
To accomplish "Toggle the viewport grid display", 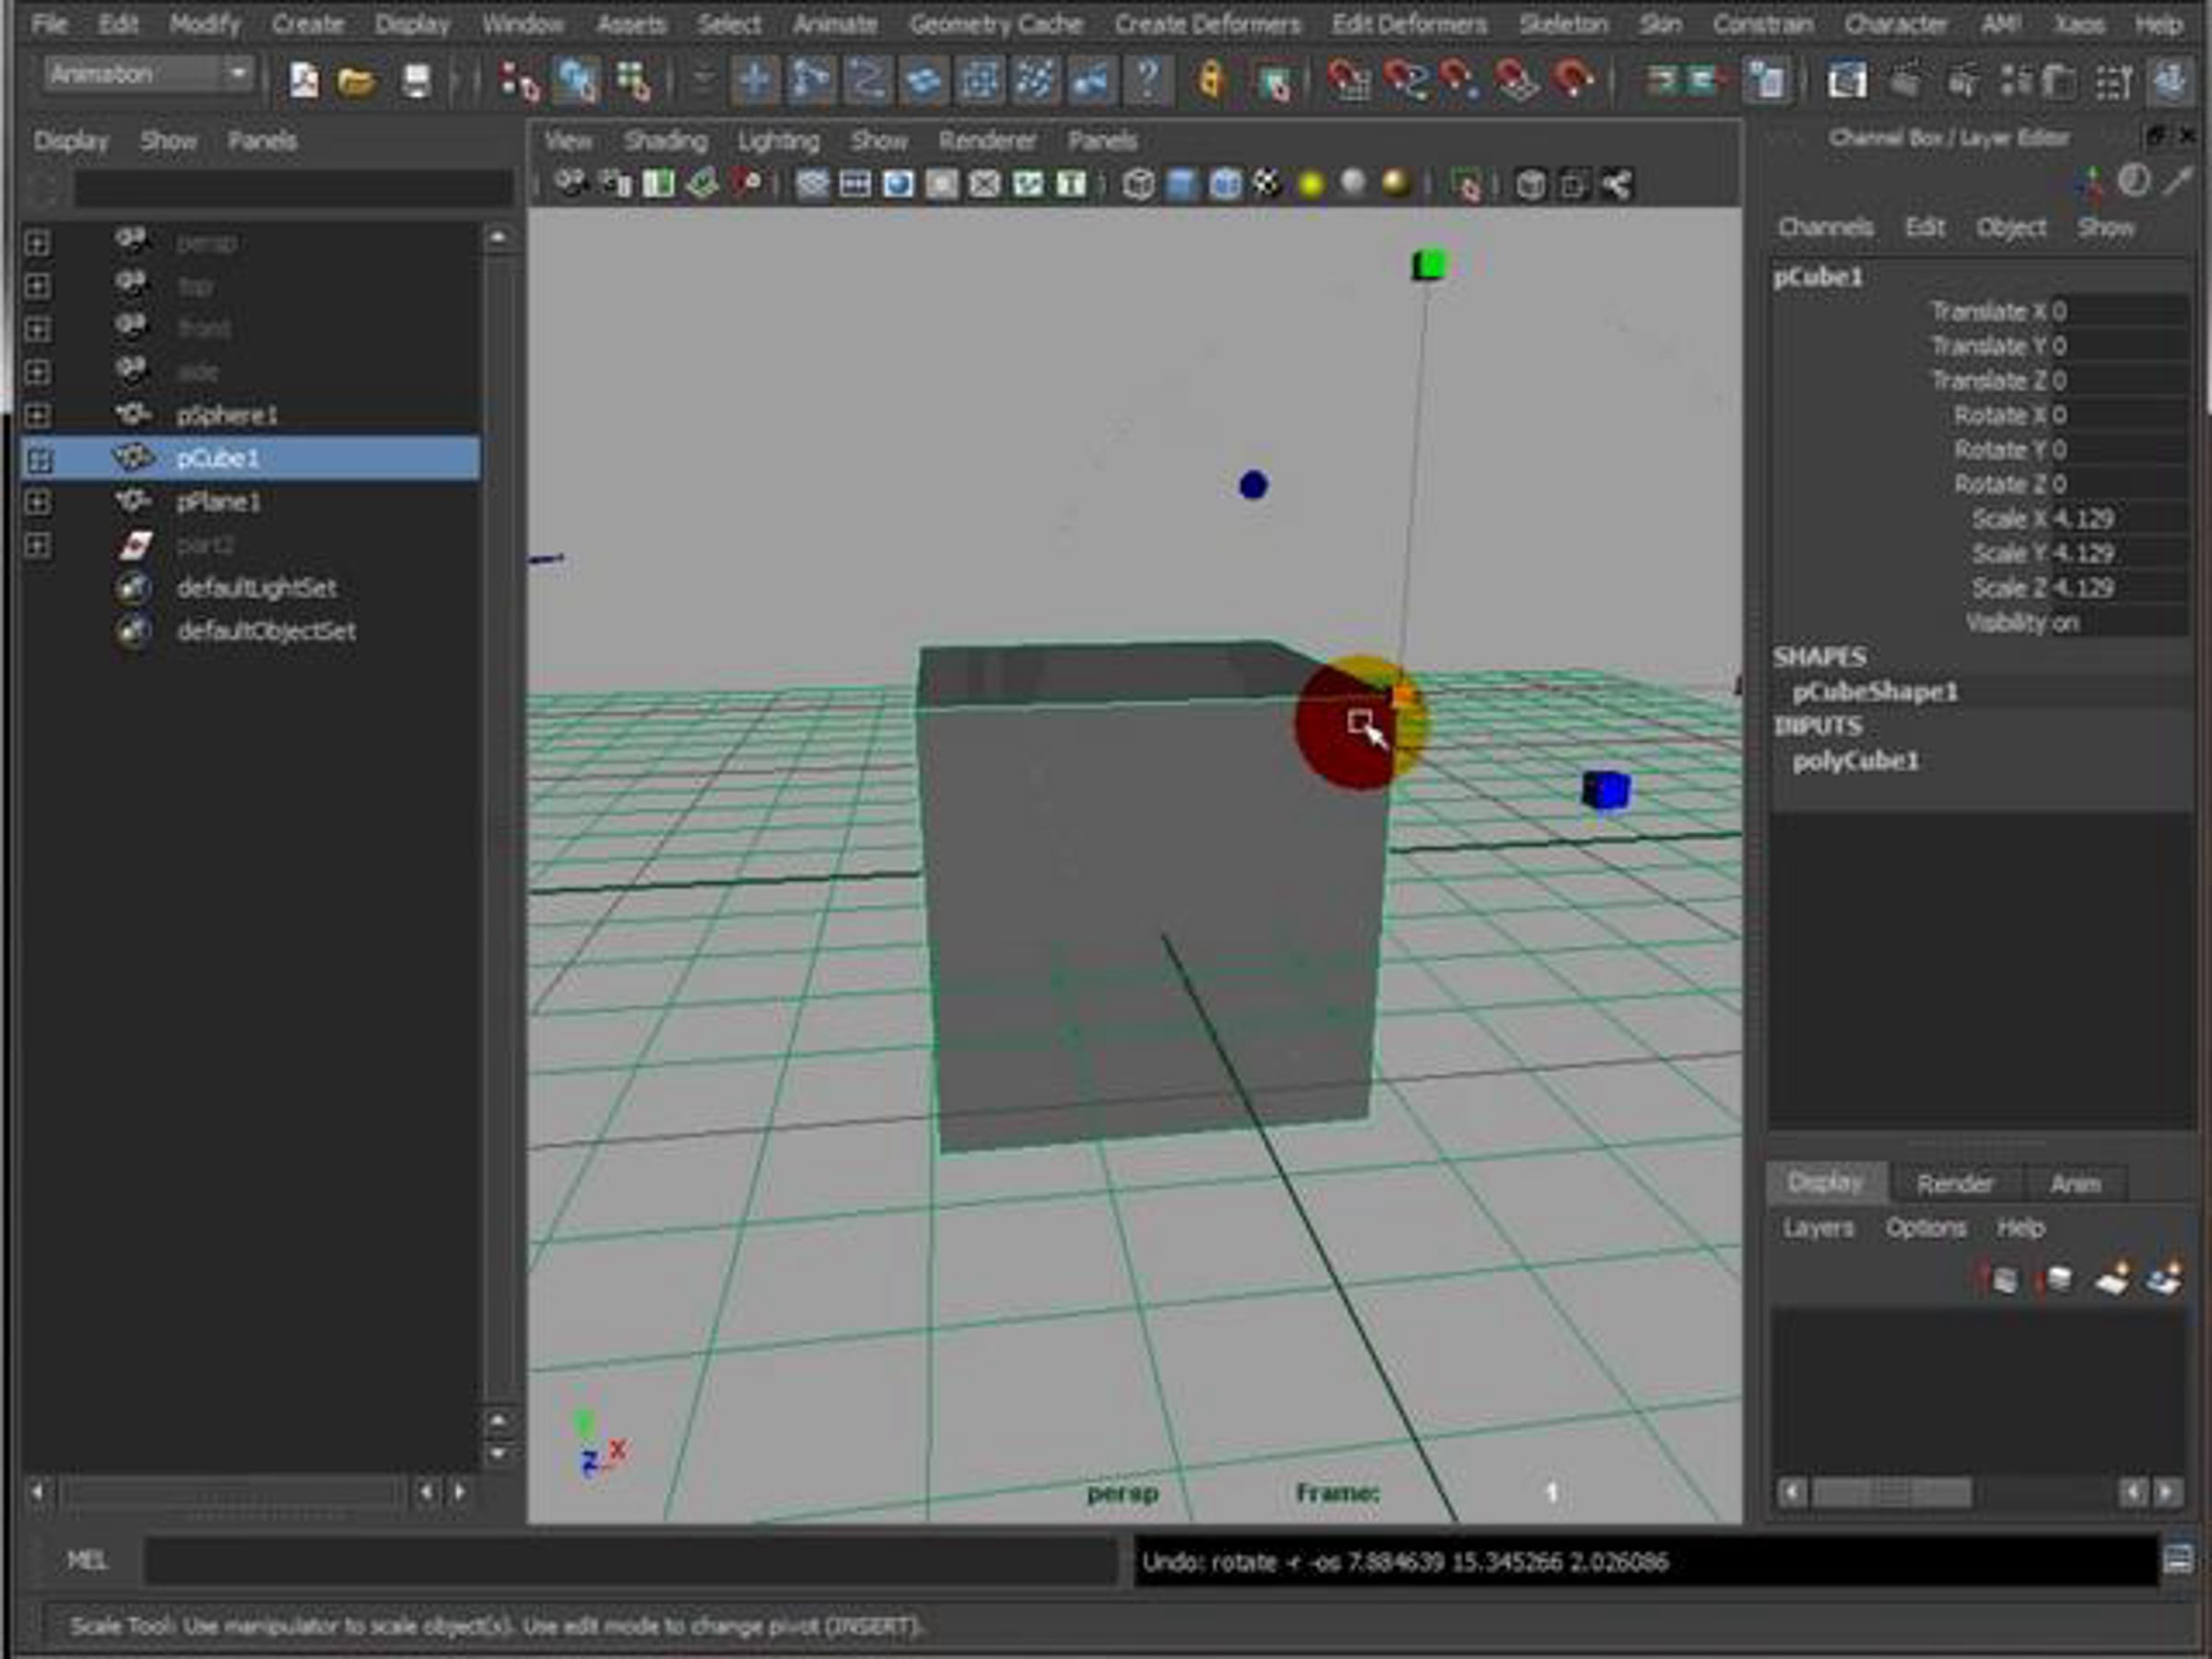I will point(812,184).
